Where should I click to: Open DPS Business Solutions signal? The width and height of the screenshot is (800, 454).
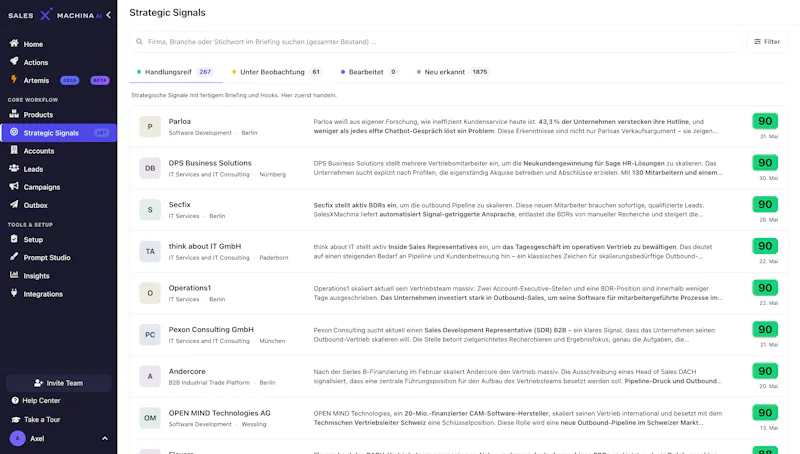tap(459, 168)
